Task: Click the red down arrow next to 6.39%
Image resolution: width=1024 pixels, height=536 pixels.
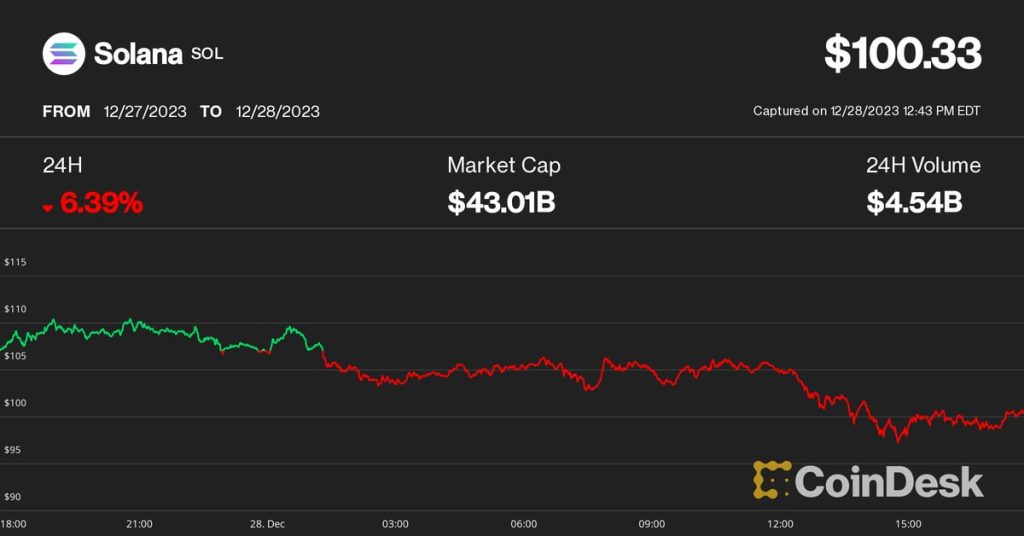Action: (48, 207)
